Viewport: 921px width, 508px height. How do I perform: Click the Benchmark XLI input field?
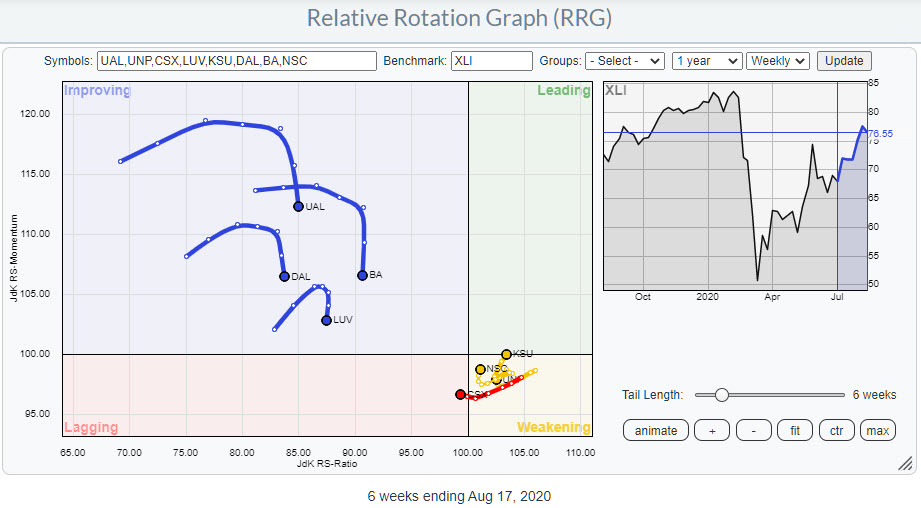point(491,61)
